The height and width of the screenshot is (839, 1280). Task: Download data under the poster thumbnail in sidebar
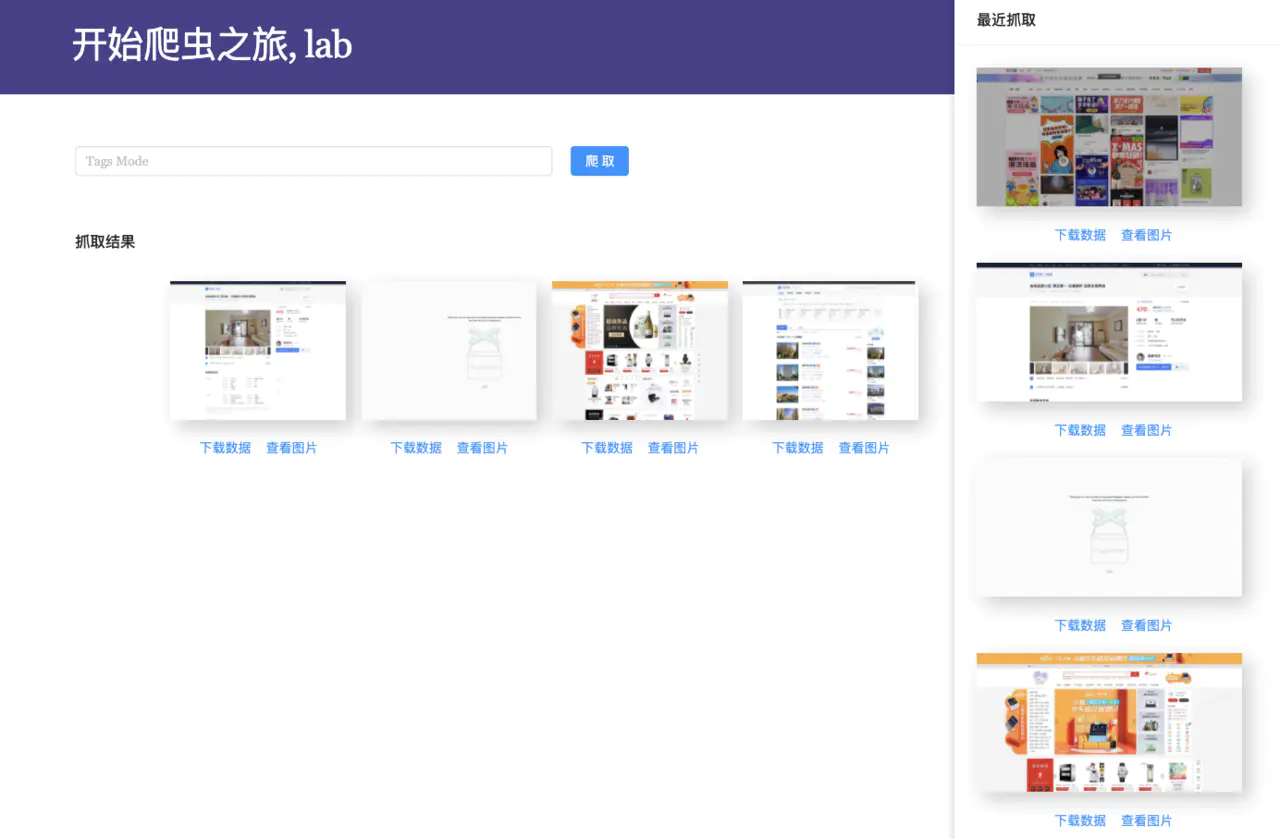tap(1080, 235)
